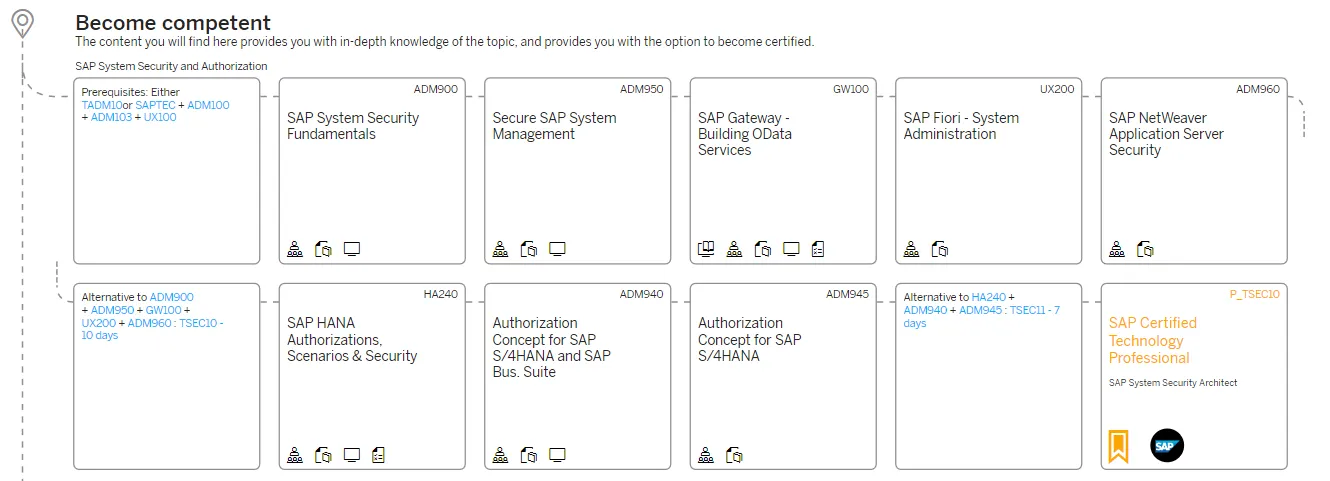Open the TADM10 prerequisite link

[x=101, y=105]
